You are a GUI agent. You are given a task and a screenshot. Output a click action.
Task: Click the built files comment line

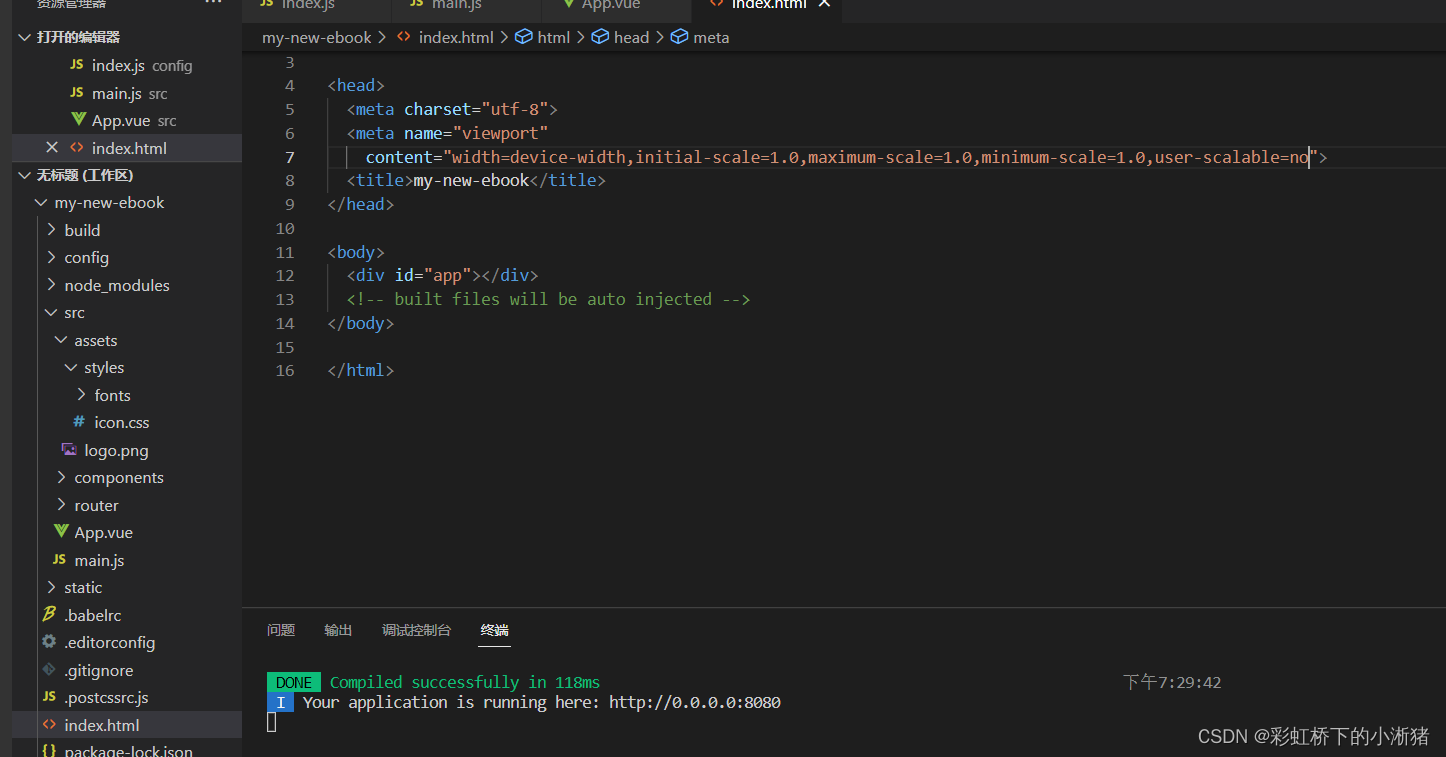[548, 299]
